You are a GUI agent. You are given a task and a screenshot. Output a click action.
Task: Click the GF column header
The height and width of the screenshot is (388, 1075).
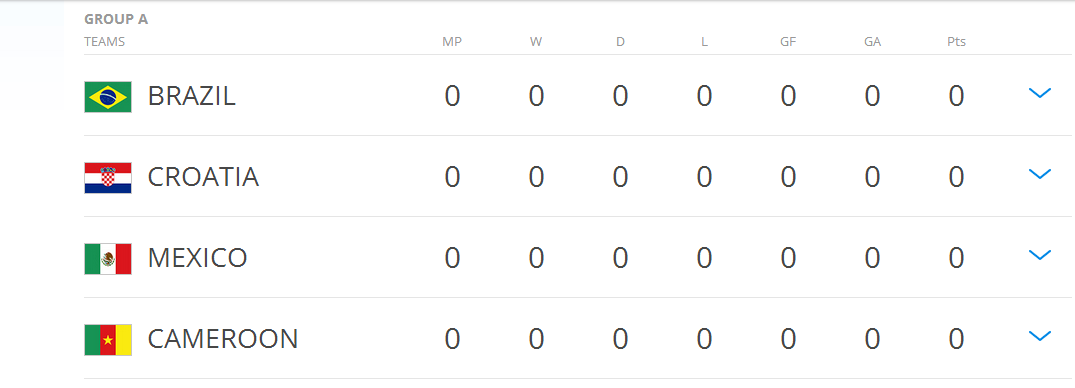click(788, 42)
